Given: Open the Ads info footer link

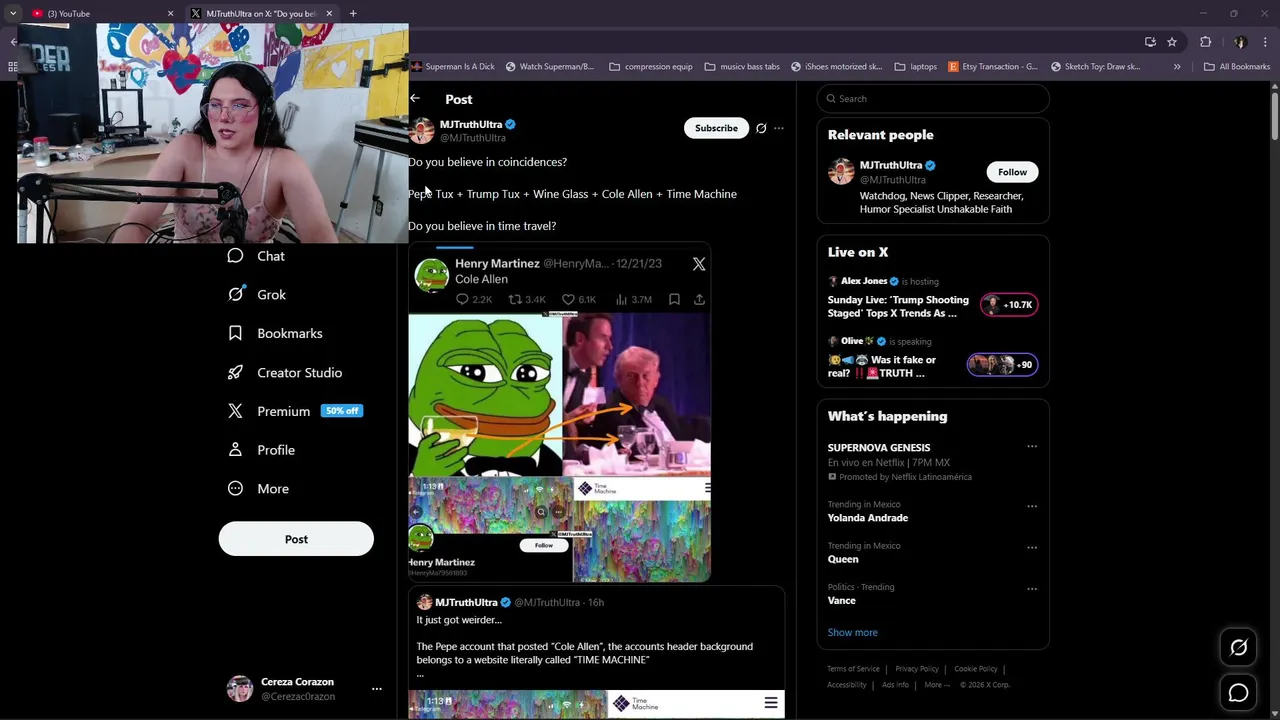Looking at the screenshot, I should [895, 685].
